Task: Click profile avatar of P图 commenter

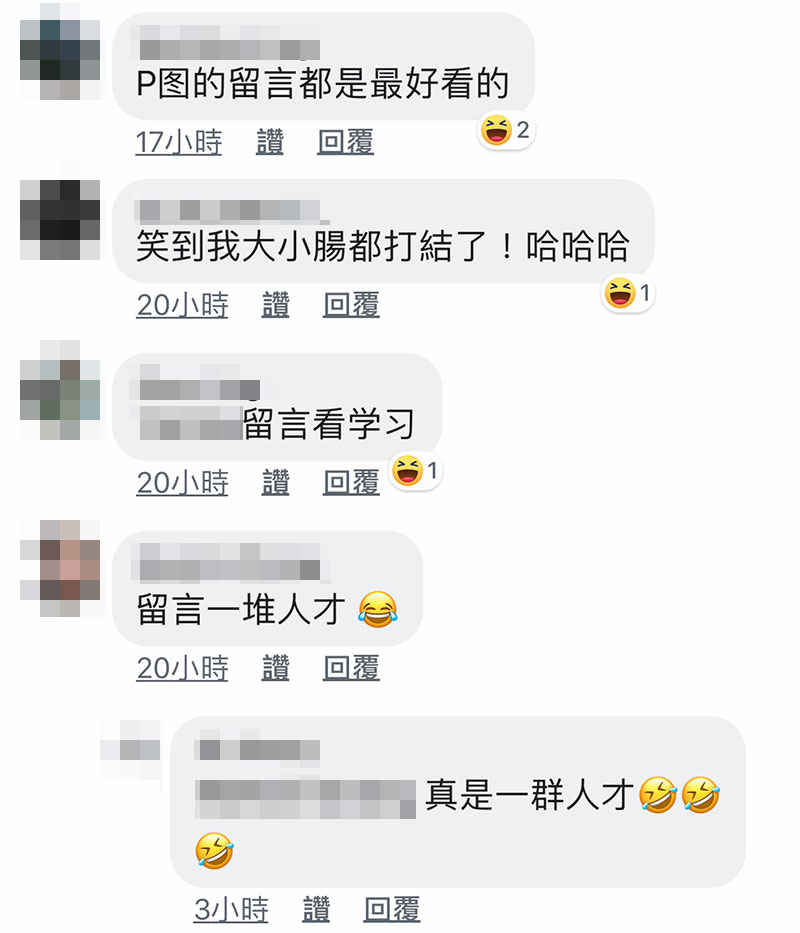Action: pos(60,60)
